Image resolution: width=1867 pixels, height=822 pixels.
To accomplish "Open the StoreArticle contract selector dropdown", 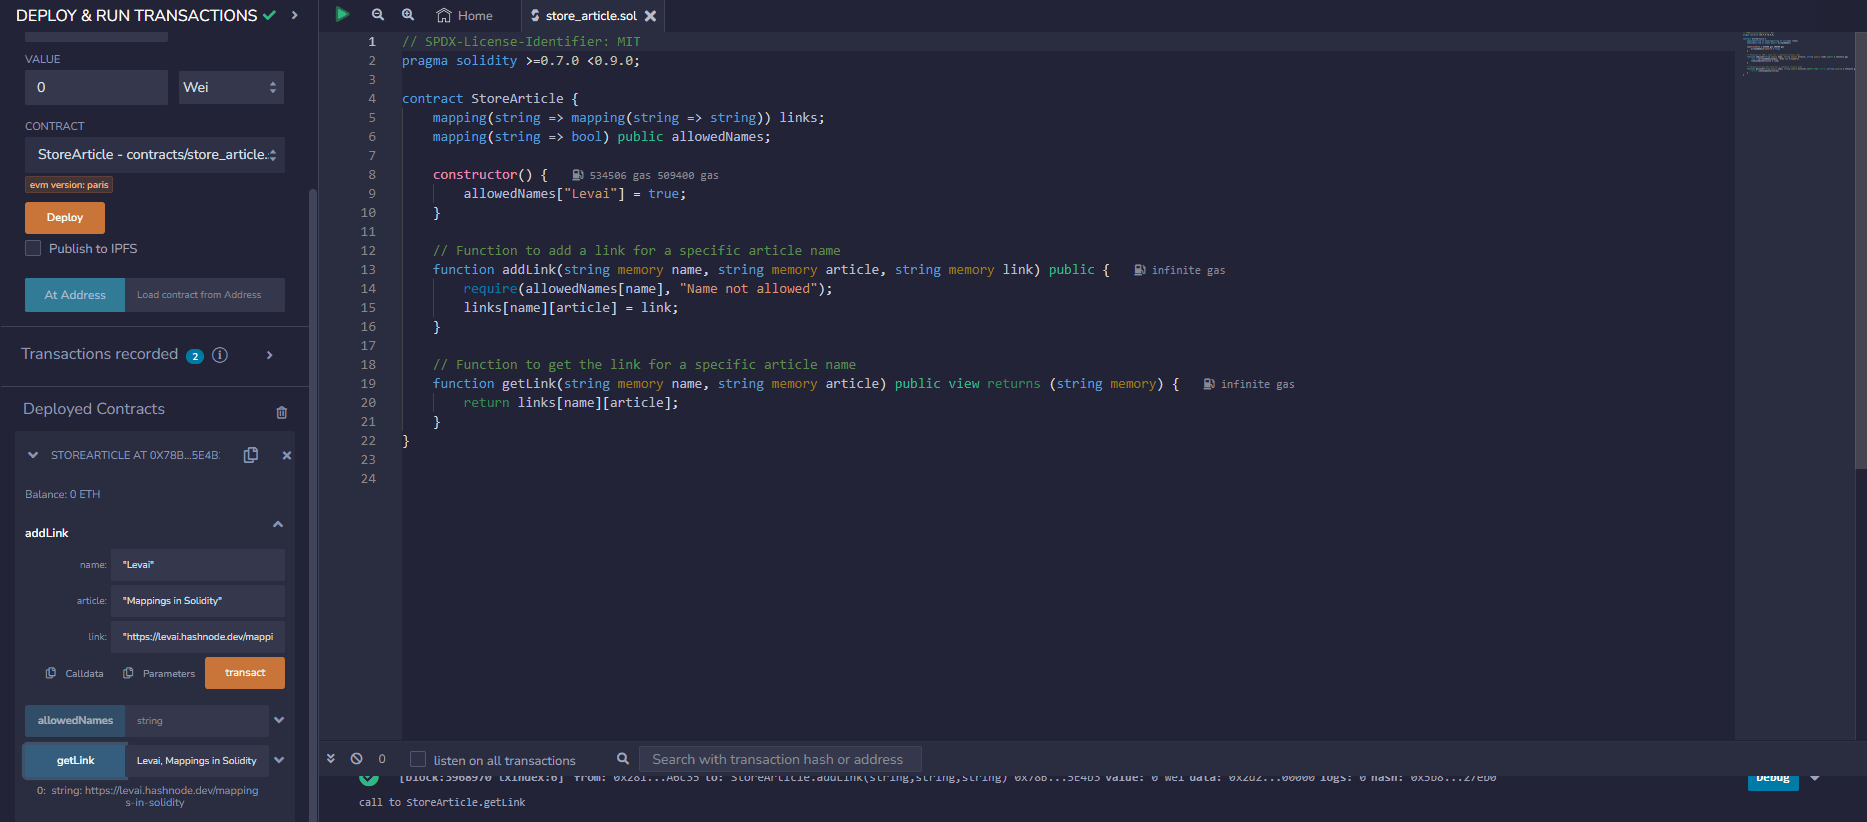I will pos(155,155).
